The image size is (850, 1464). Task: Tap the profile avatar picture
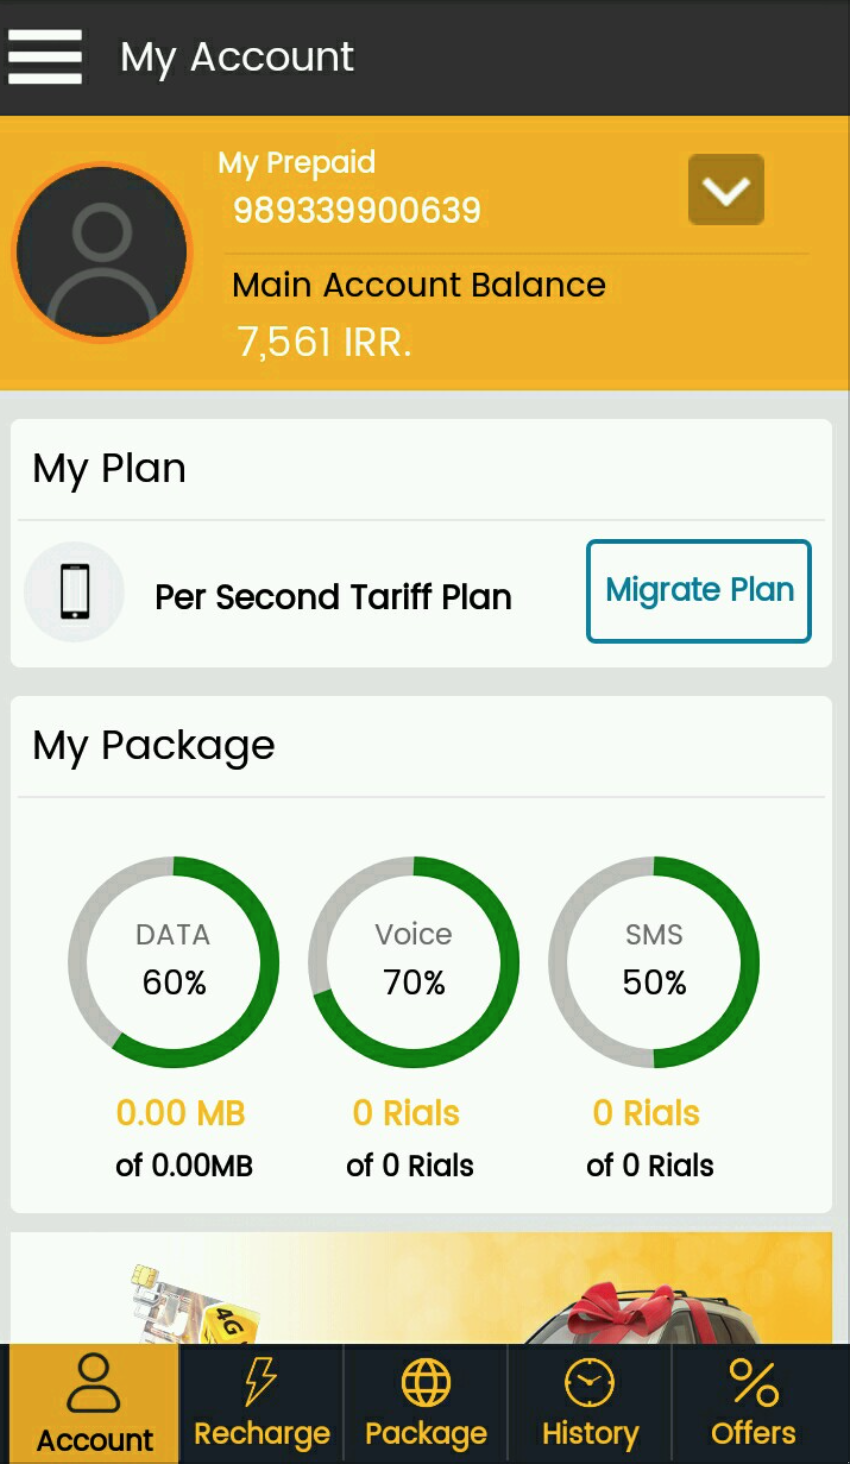coord(101,252)
